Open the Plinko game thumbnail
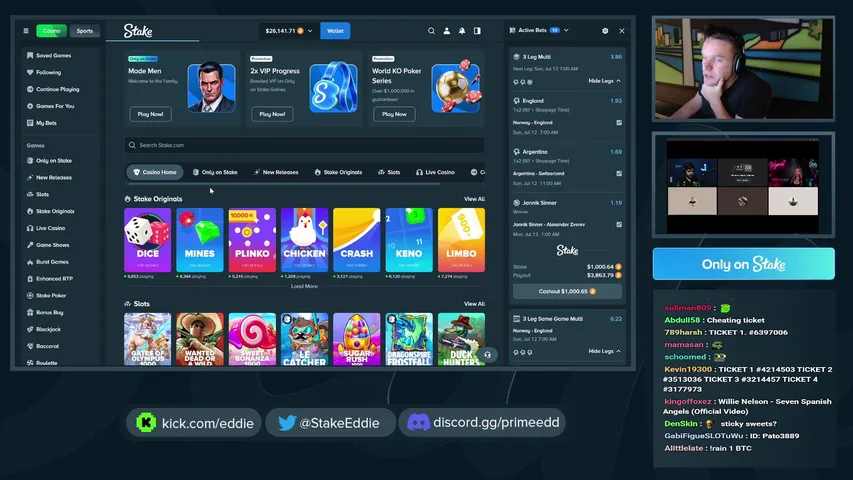This screenshot has width=853, height=480. [252, 240]
